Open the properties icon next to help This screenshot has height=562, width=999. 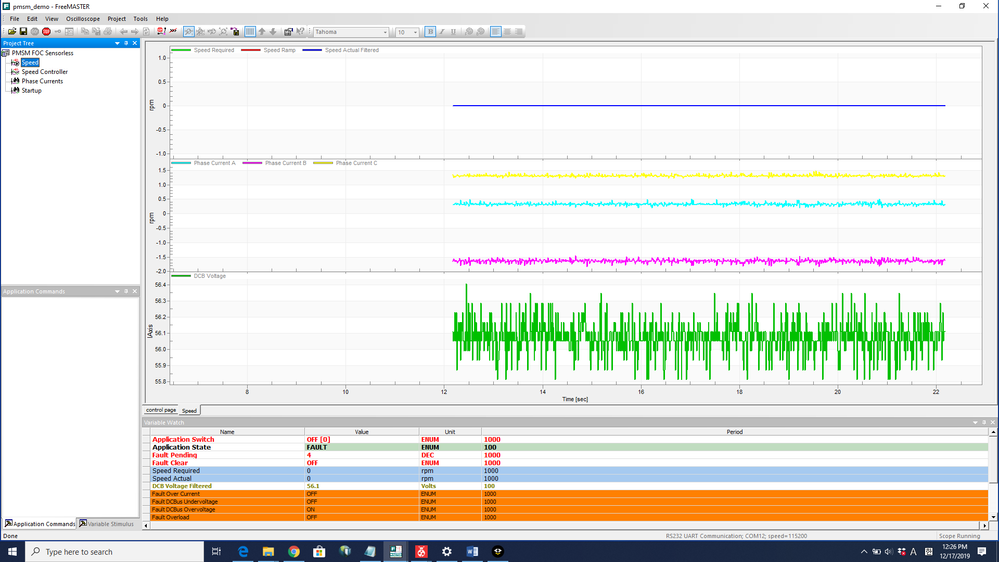coord(289,31)
